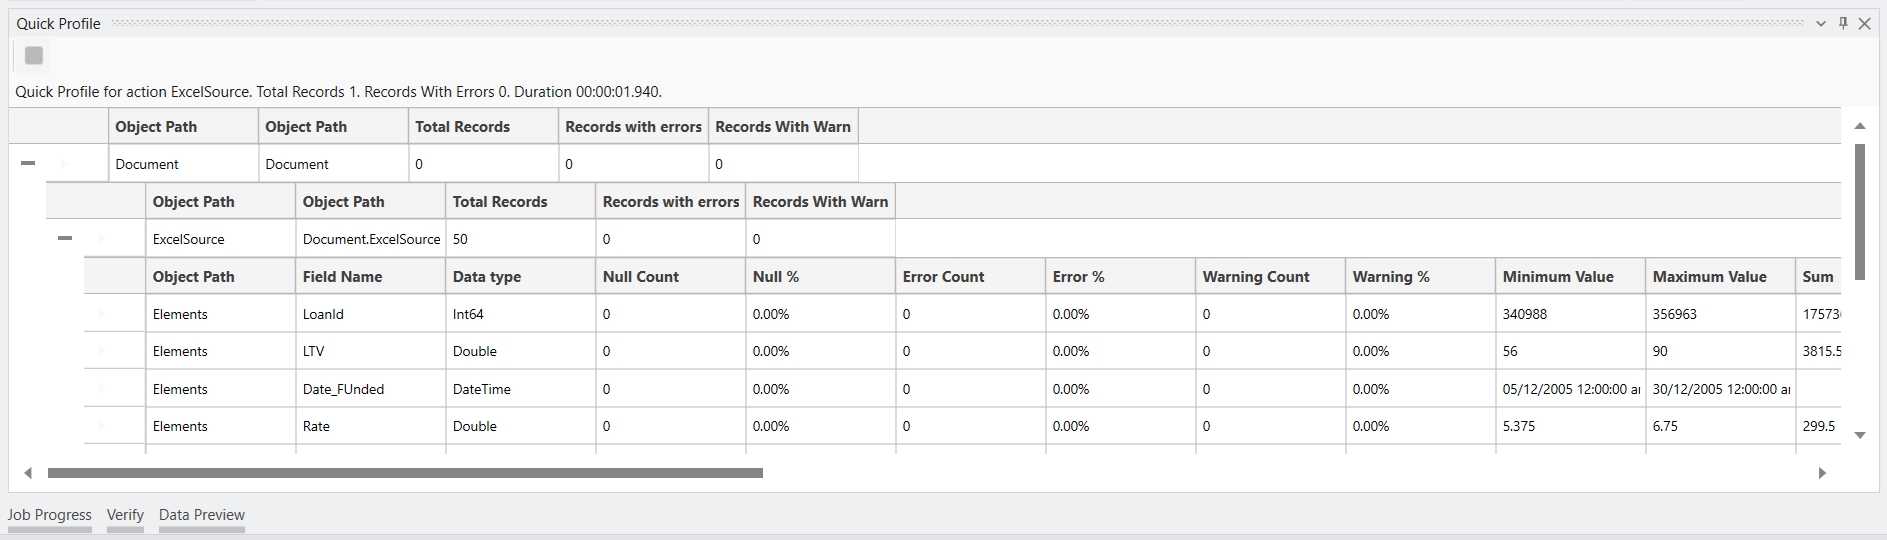Select the Date_FUnded field cell
1887x540 pixels.
343,389
